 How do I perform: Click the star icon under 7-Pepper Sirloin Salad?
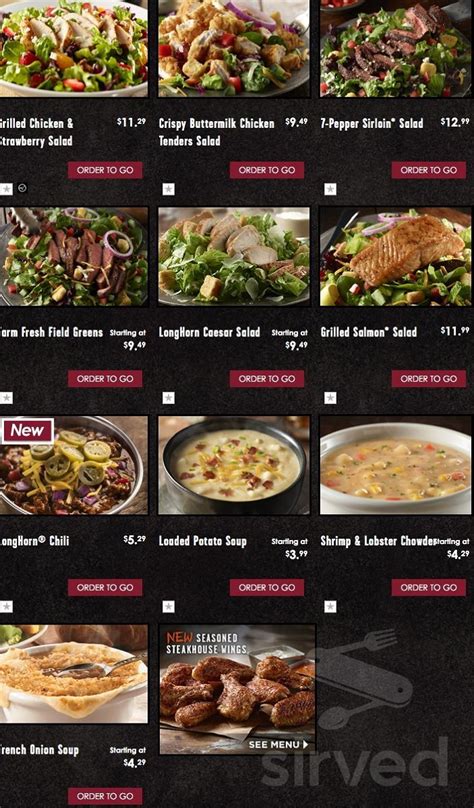tap(330, 189)
